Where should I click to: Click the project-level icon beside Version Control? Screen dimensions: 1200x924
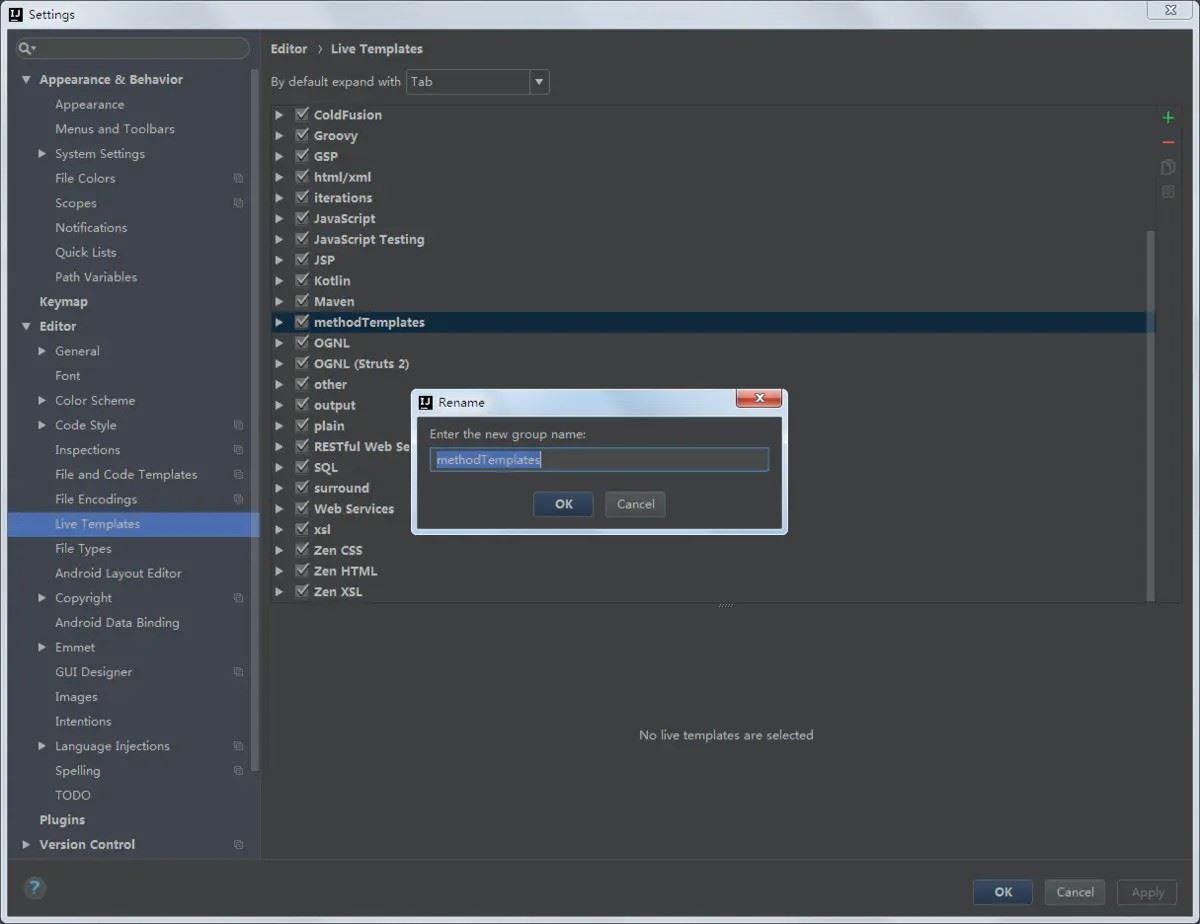click(238, 845)
